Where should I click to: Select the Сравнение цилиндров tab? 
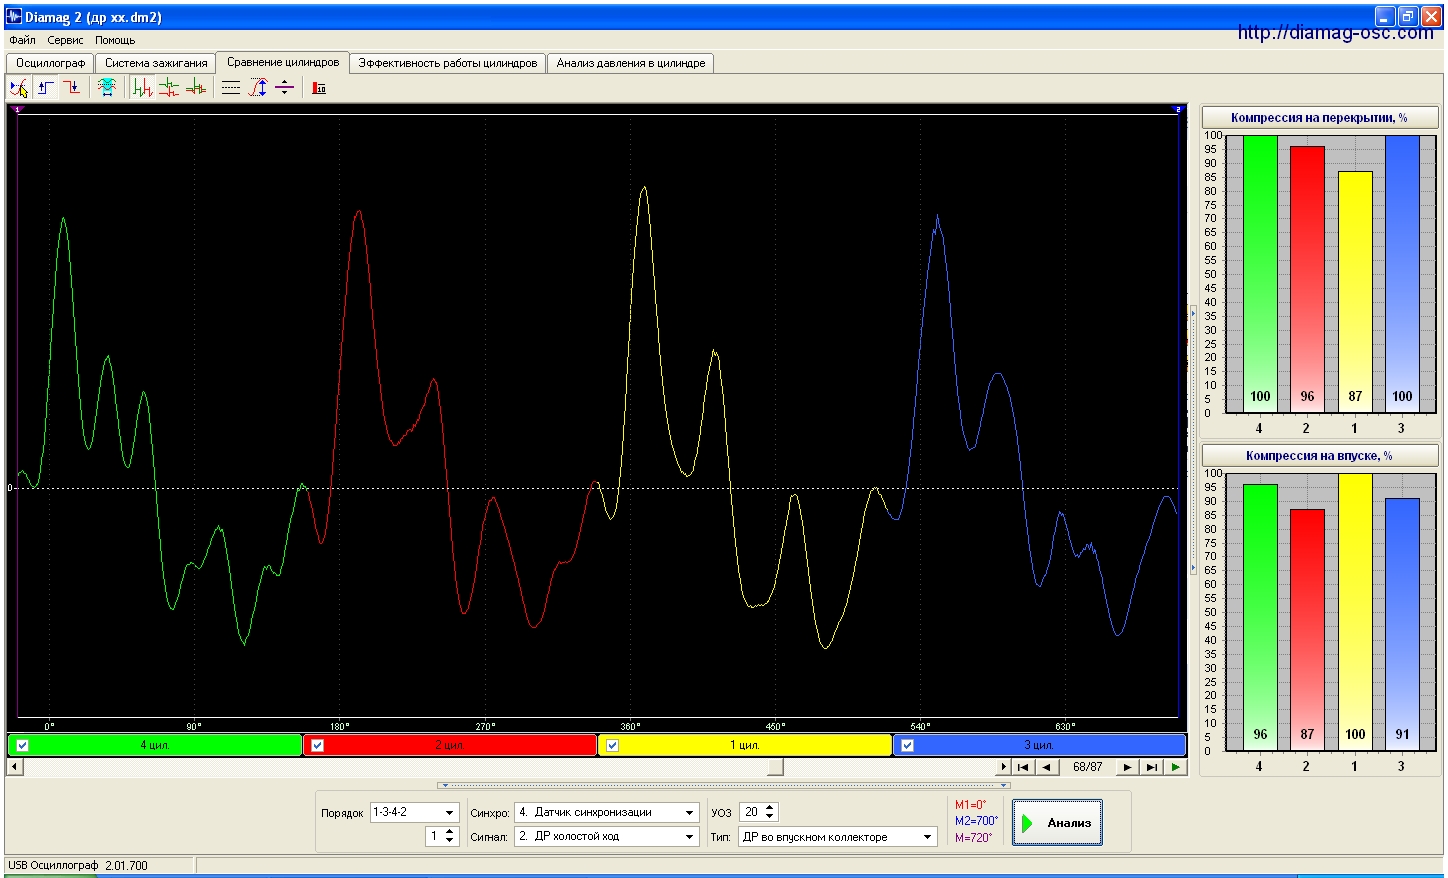point(283,62)
